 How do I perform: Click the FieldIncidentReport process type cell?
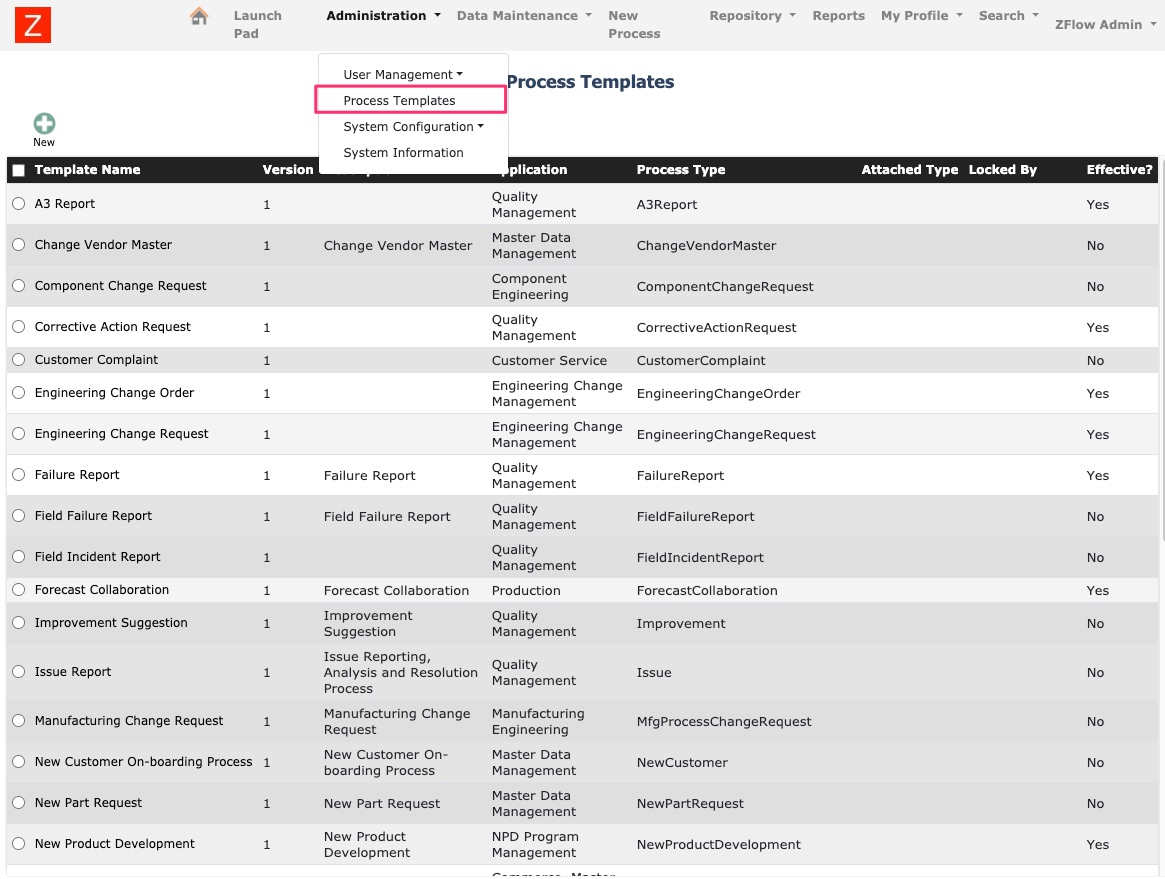[x=700, y=557]
